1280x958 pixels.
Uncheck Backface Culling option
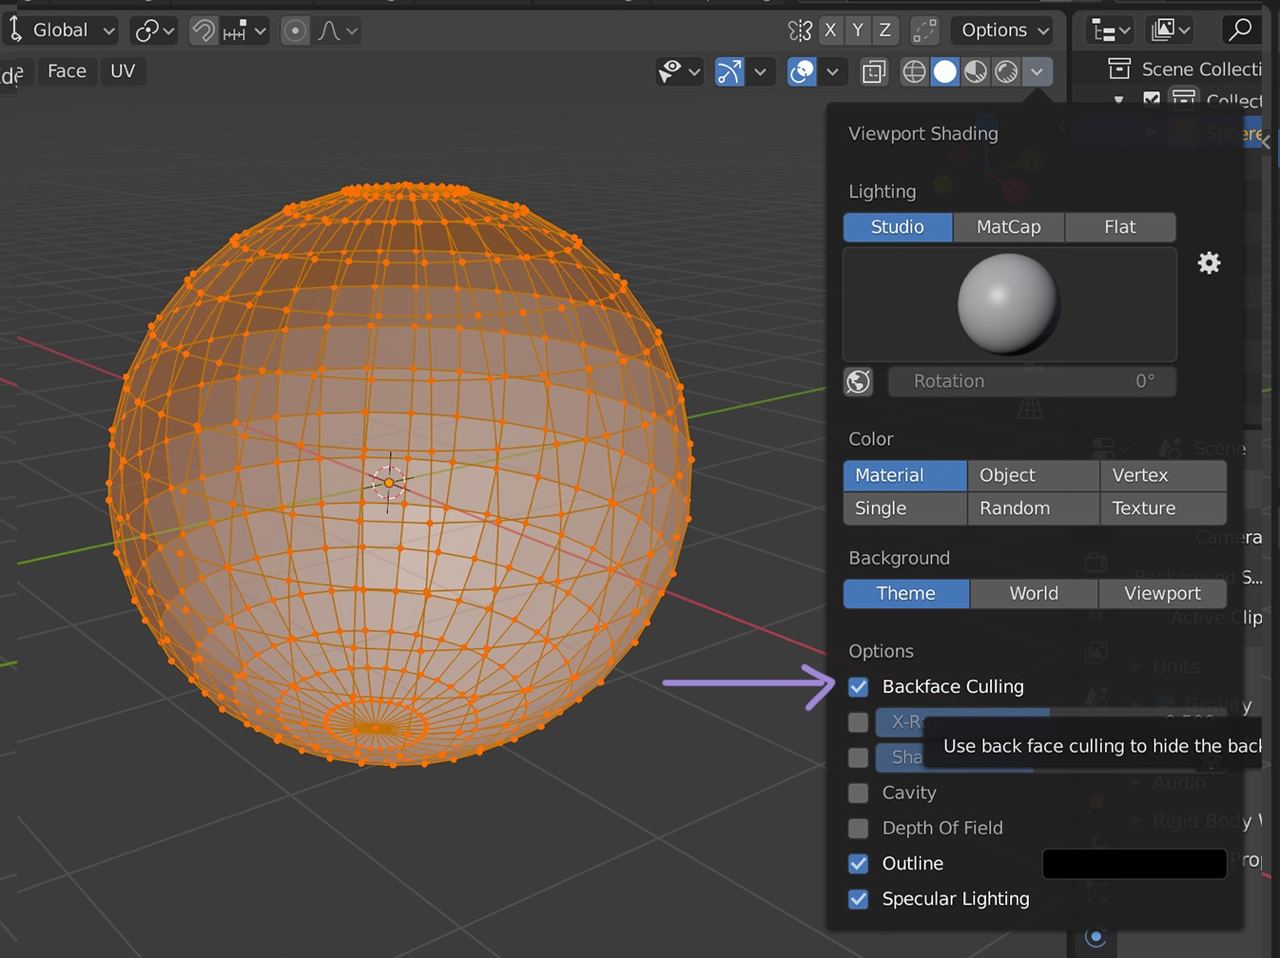click(858, 687)
